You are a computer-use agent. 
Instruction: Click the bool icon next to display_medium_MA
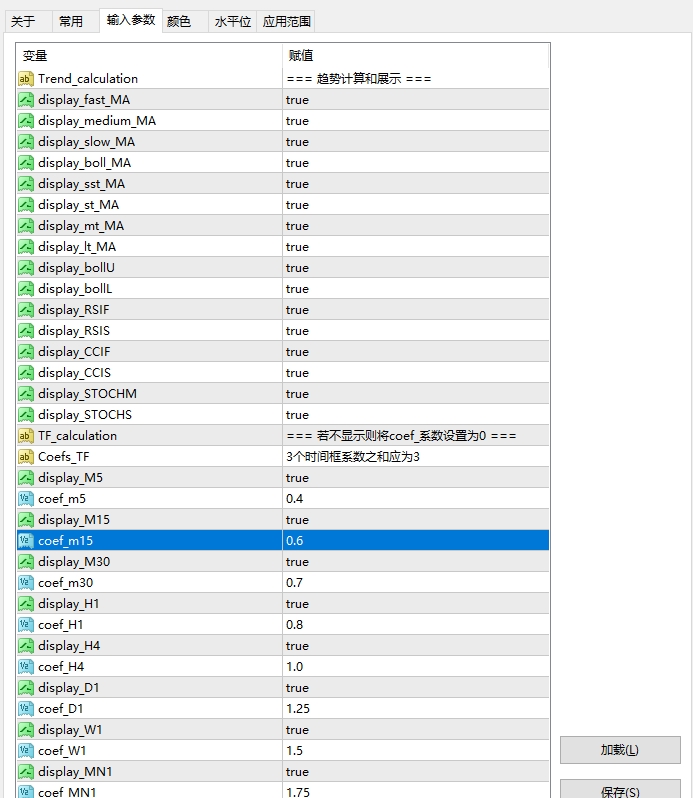point(26,121)
